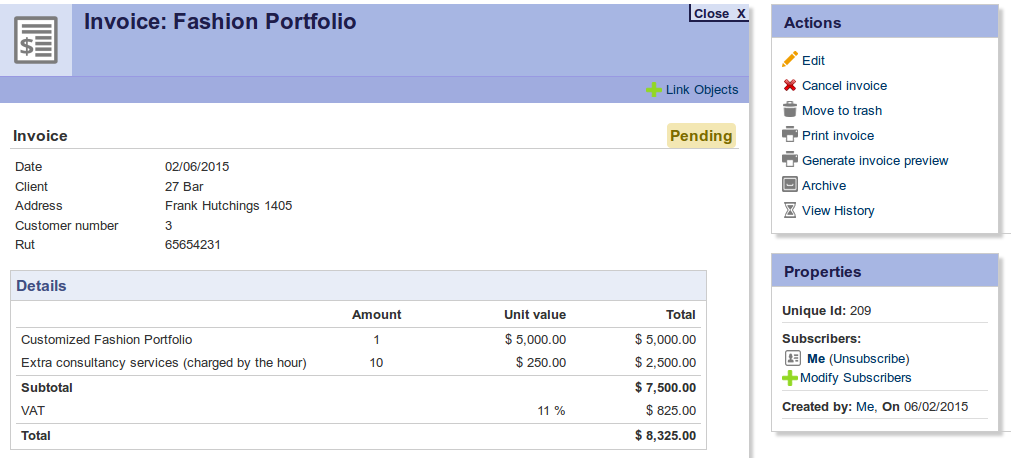
Task: Close the invoice panel
Action: pos(719,13)
